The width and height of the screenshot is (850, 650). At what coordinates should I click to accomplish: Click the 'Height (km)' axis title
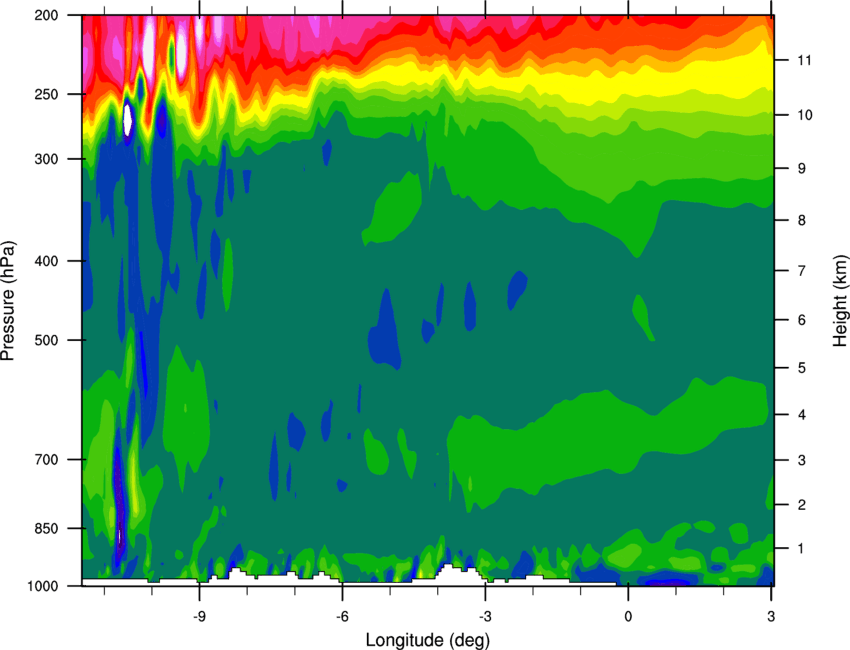pyautogui.click(x=840, y=300)
